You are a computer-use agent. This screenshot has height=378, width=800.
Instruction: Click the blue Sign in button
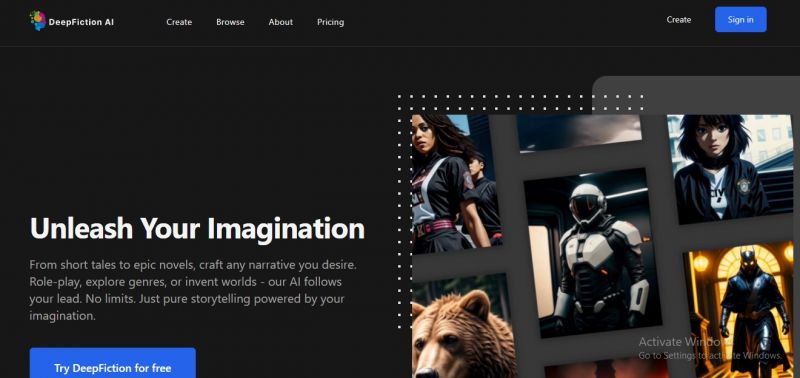740,19
